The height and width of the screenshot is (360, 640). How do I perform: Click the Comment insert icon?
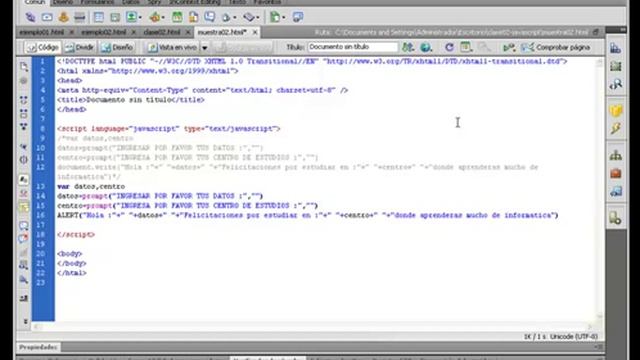pos(210,17)
